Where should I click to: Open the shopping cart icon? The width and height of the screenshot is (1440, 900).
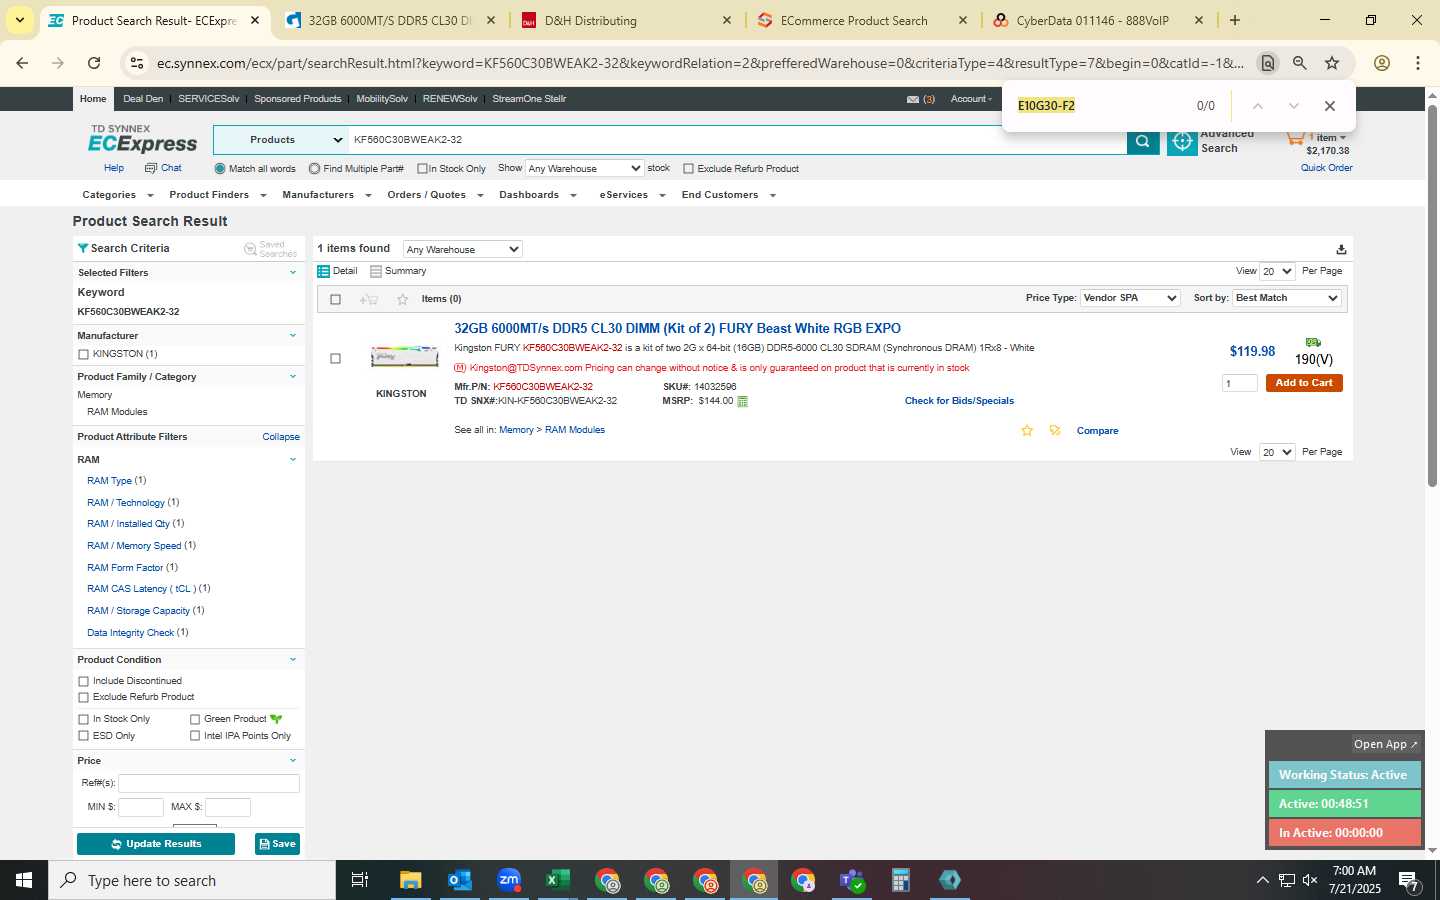pyautogui.click(x=1295, y=138)
